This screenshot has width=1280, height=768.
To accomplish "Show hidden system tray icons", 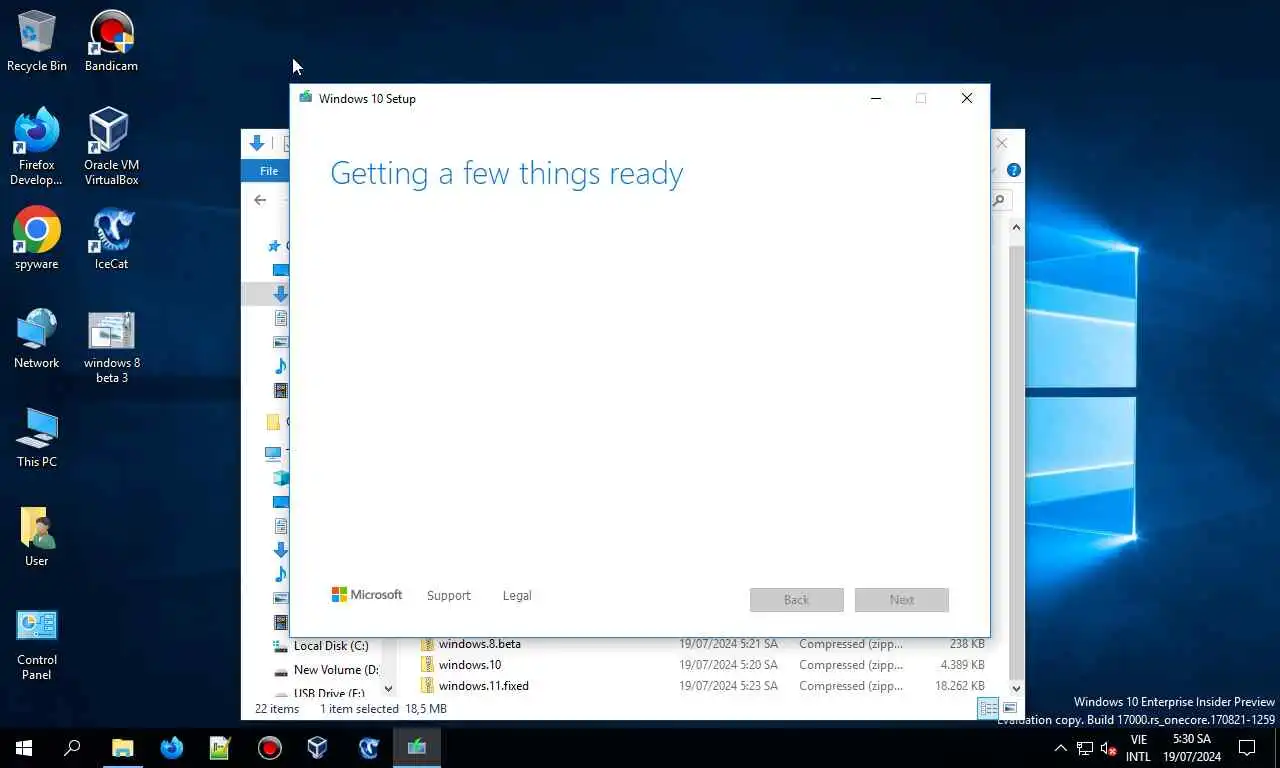I will [x=1060, y=748].
